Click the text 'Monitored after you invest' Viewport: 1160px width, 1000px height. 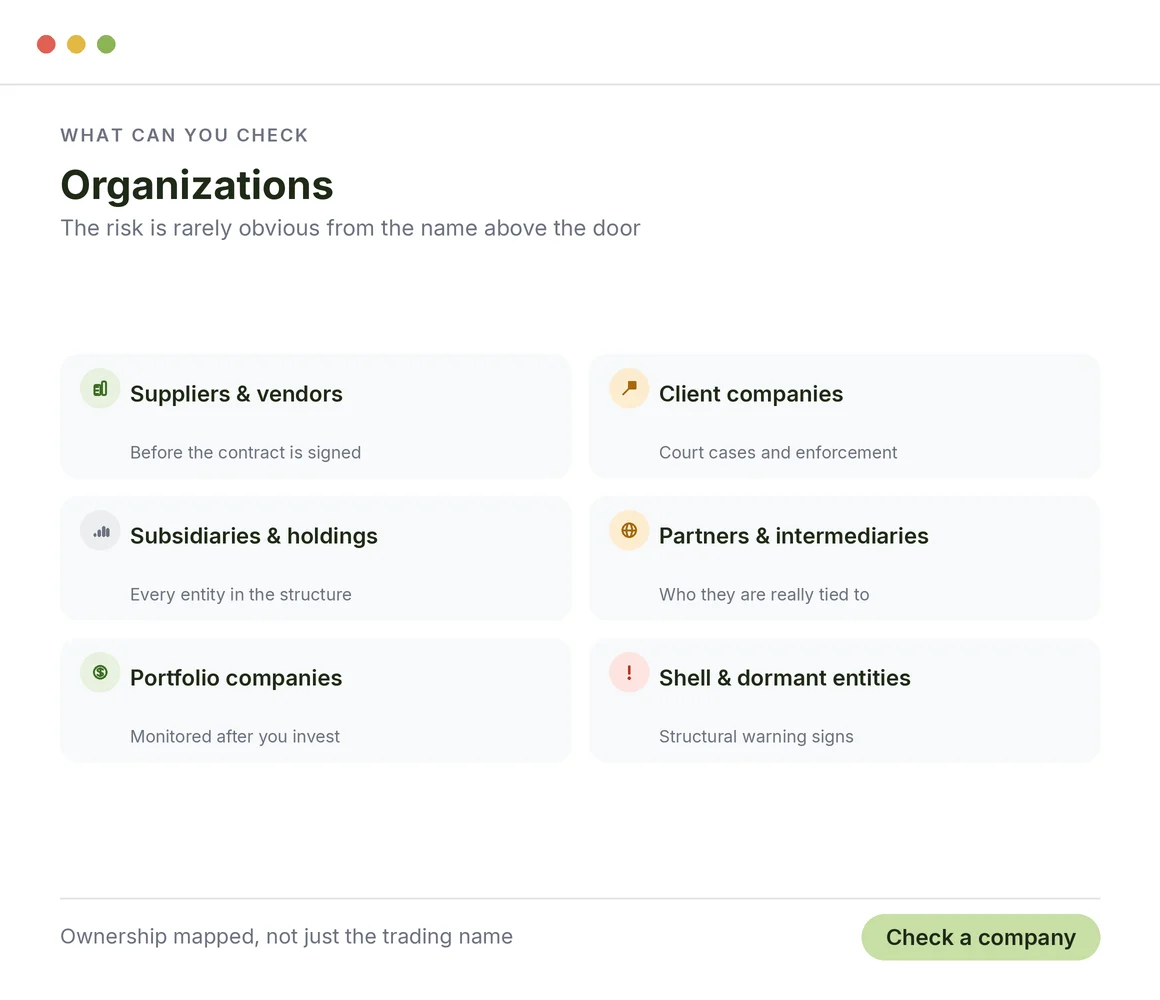[235, 737]
